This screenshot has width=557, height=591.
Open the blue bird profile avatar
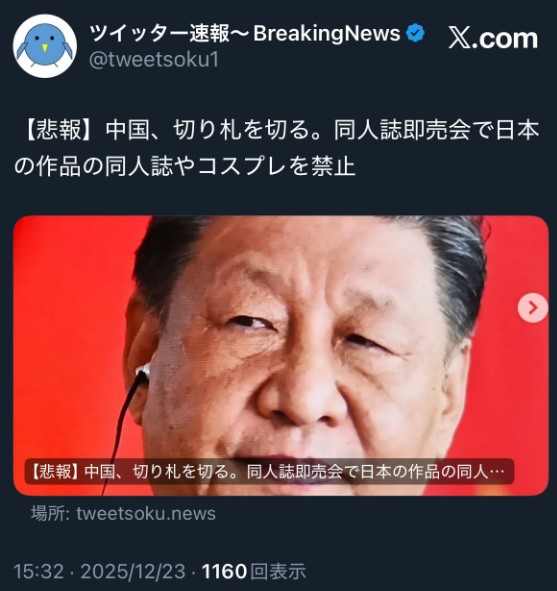click(x=45, y=46)
